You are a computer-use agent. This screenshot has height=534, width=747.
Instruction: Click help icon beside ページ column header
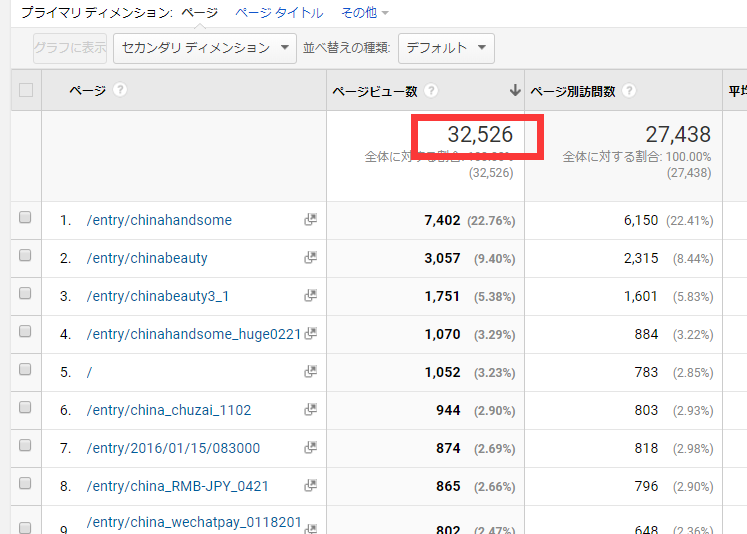[x=120, y=90]
